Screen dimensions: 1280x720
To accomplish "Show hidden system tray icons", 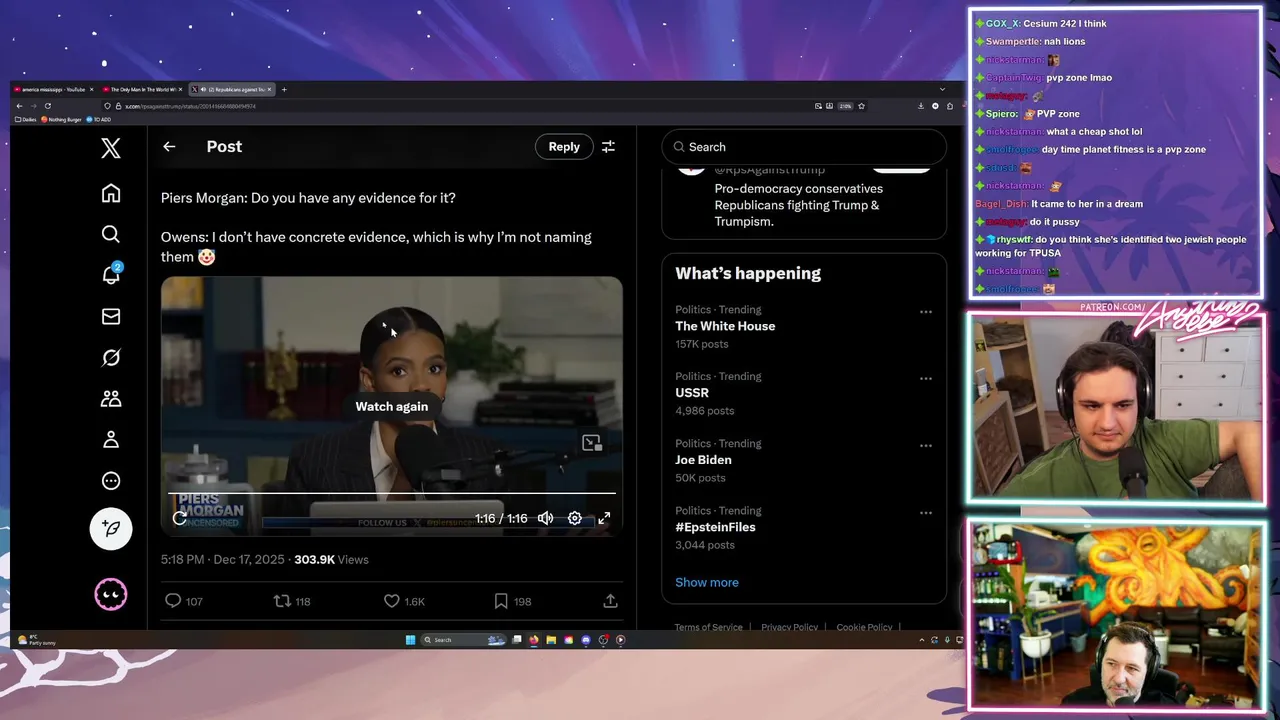I will (x=924, y=640).
